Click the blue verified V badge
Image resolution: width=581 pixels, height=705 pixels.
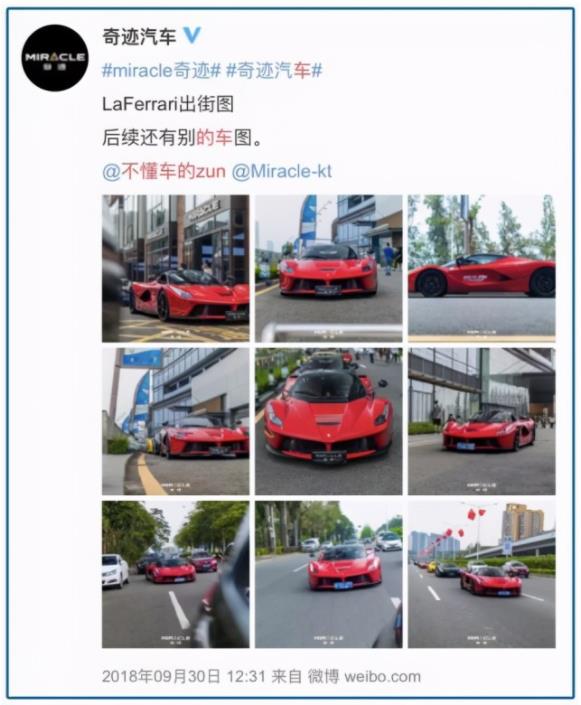click(192, 36)
